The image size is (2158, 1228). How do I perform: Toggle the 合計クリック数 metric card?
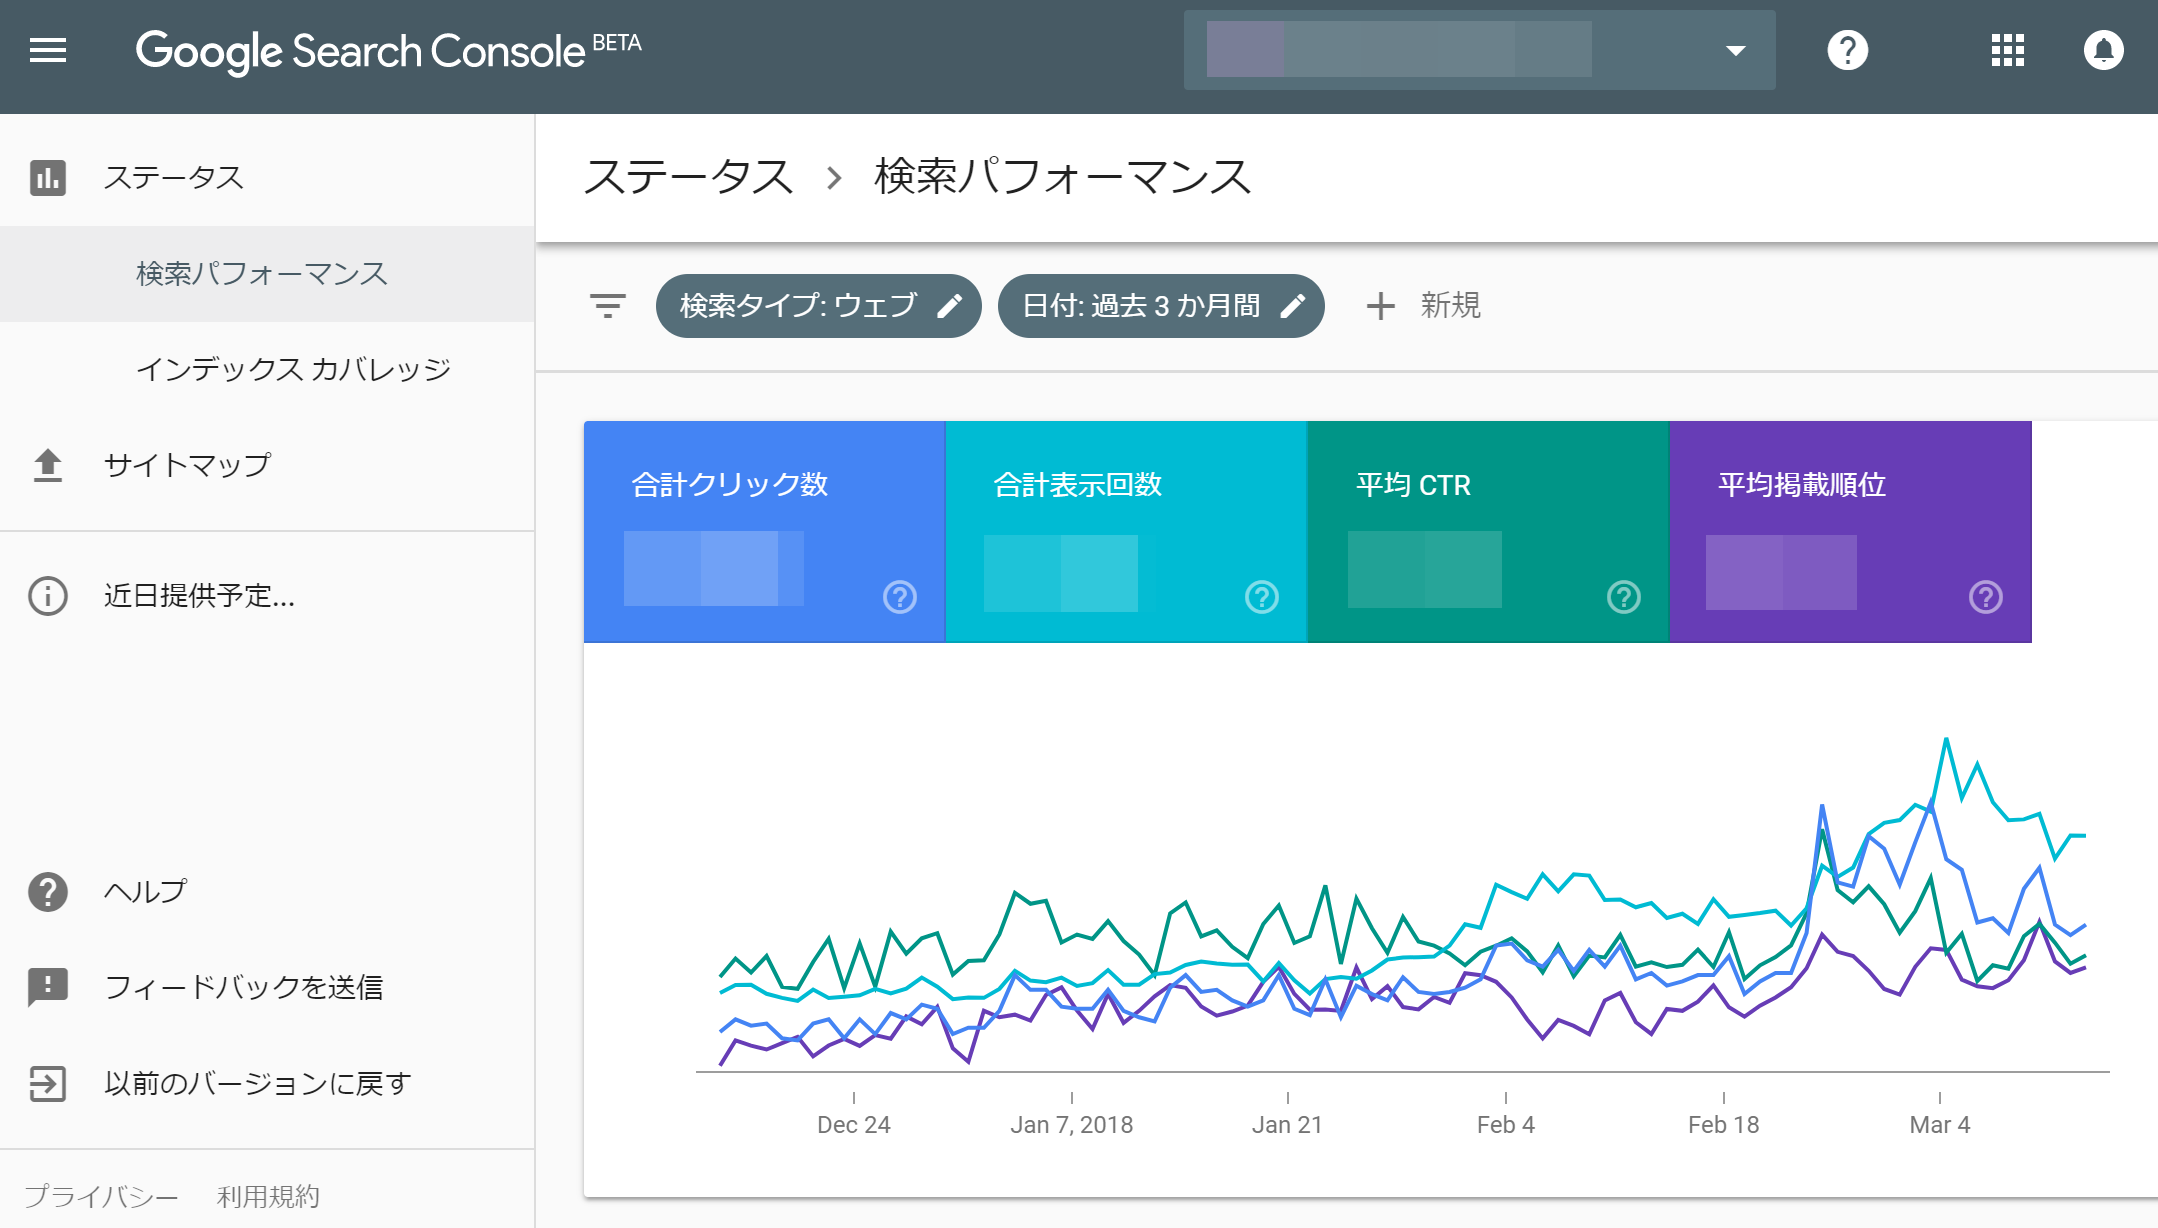point(764,532)
